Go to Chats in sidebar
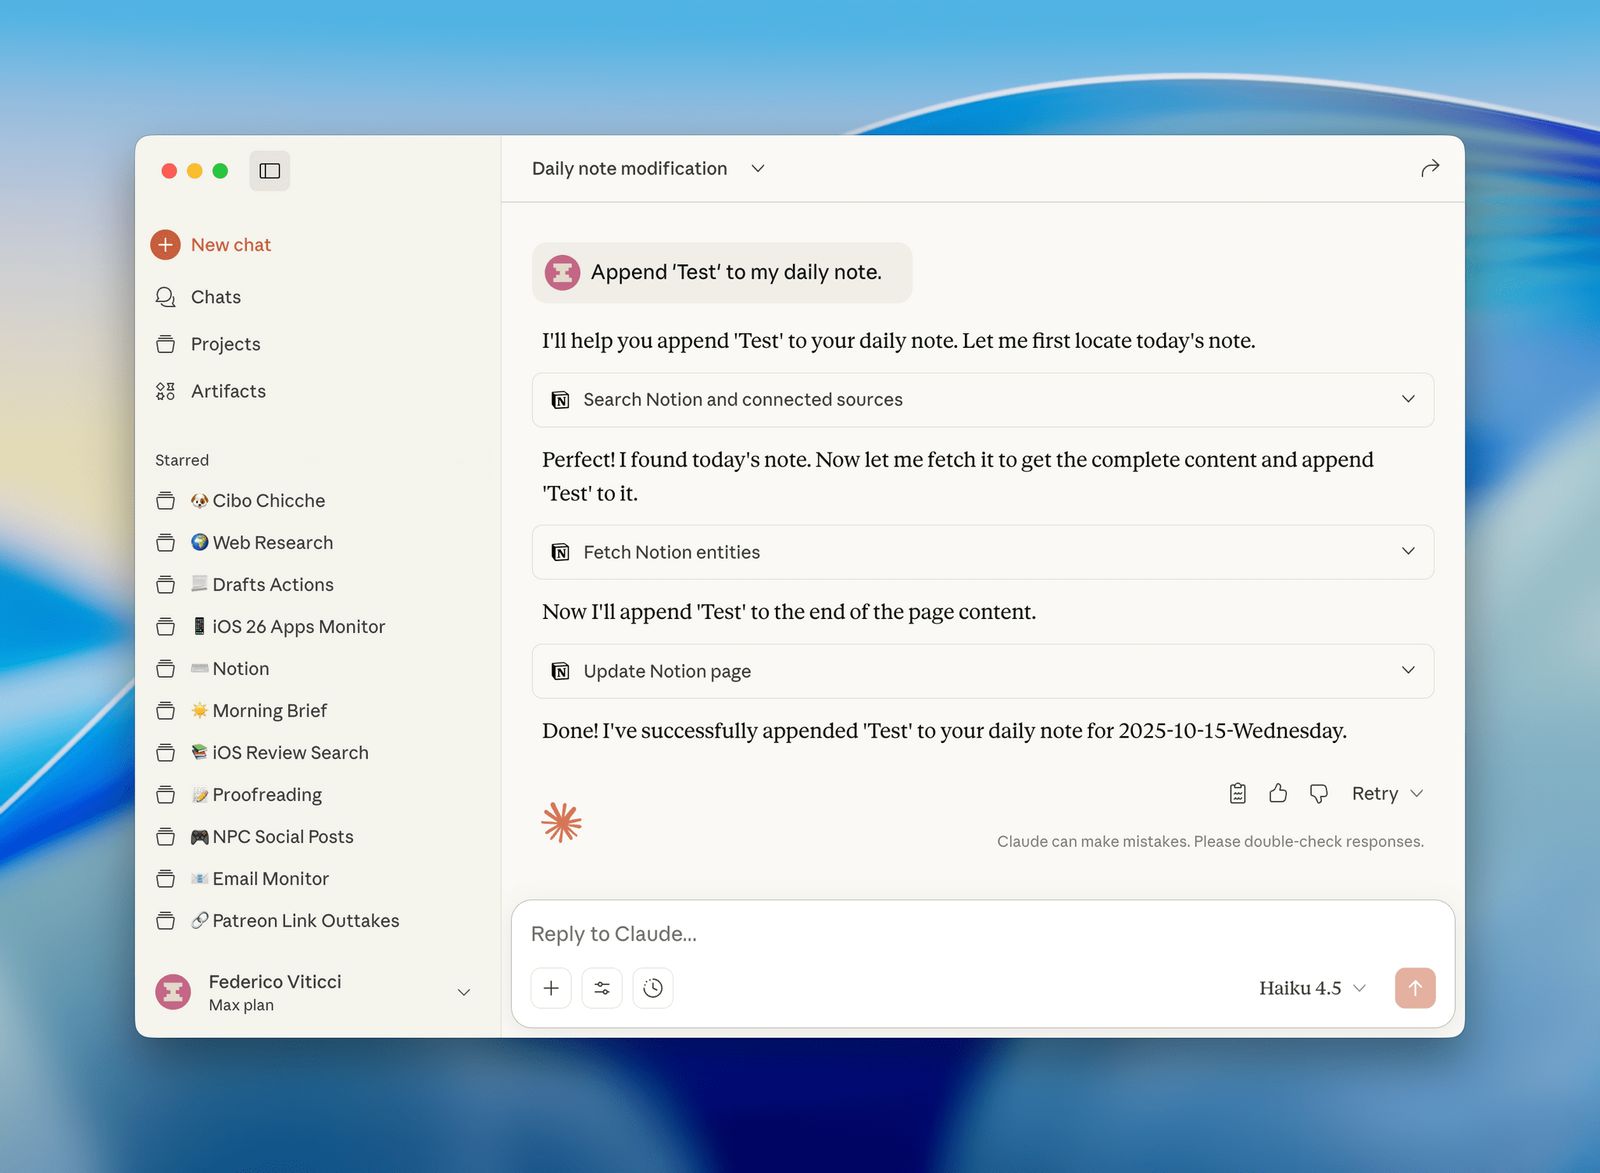The image size is (1600, 1173). tap(215, 297)
